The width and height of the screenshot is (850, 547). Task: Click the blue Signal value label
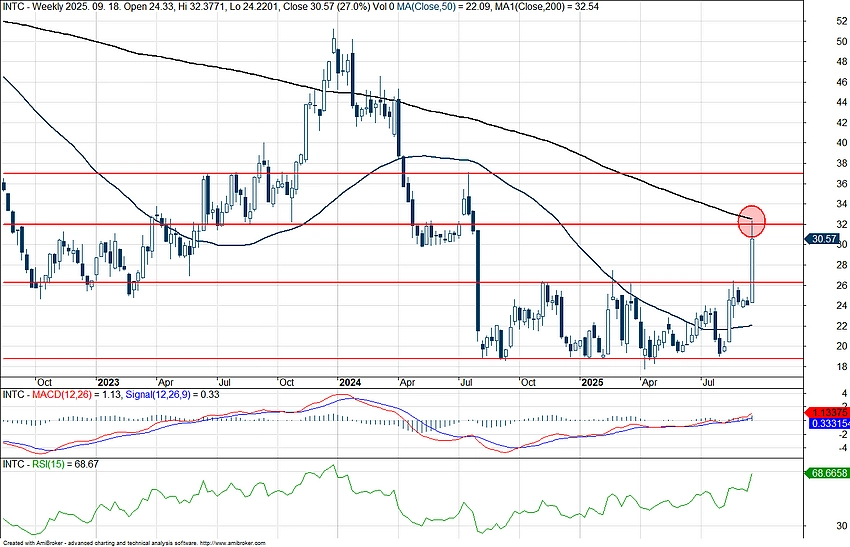coord(826,424)
